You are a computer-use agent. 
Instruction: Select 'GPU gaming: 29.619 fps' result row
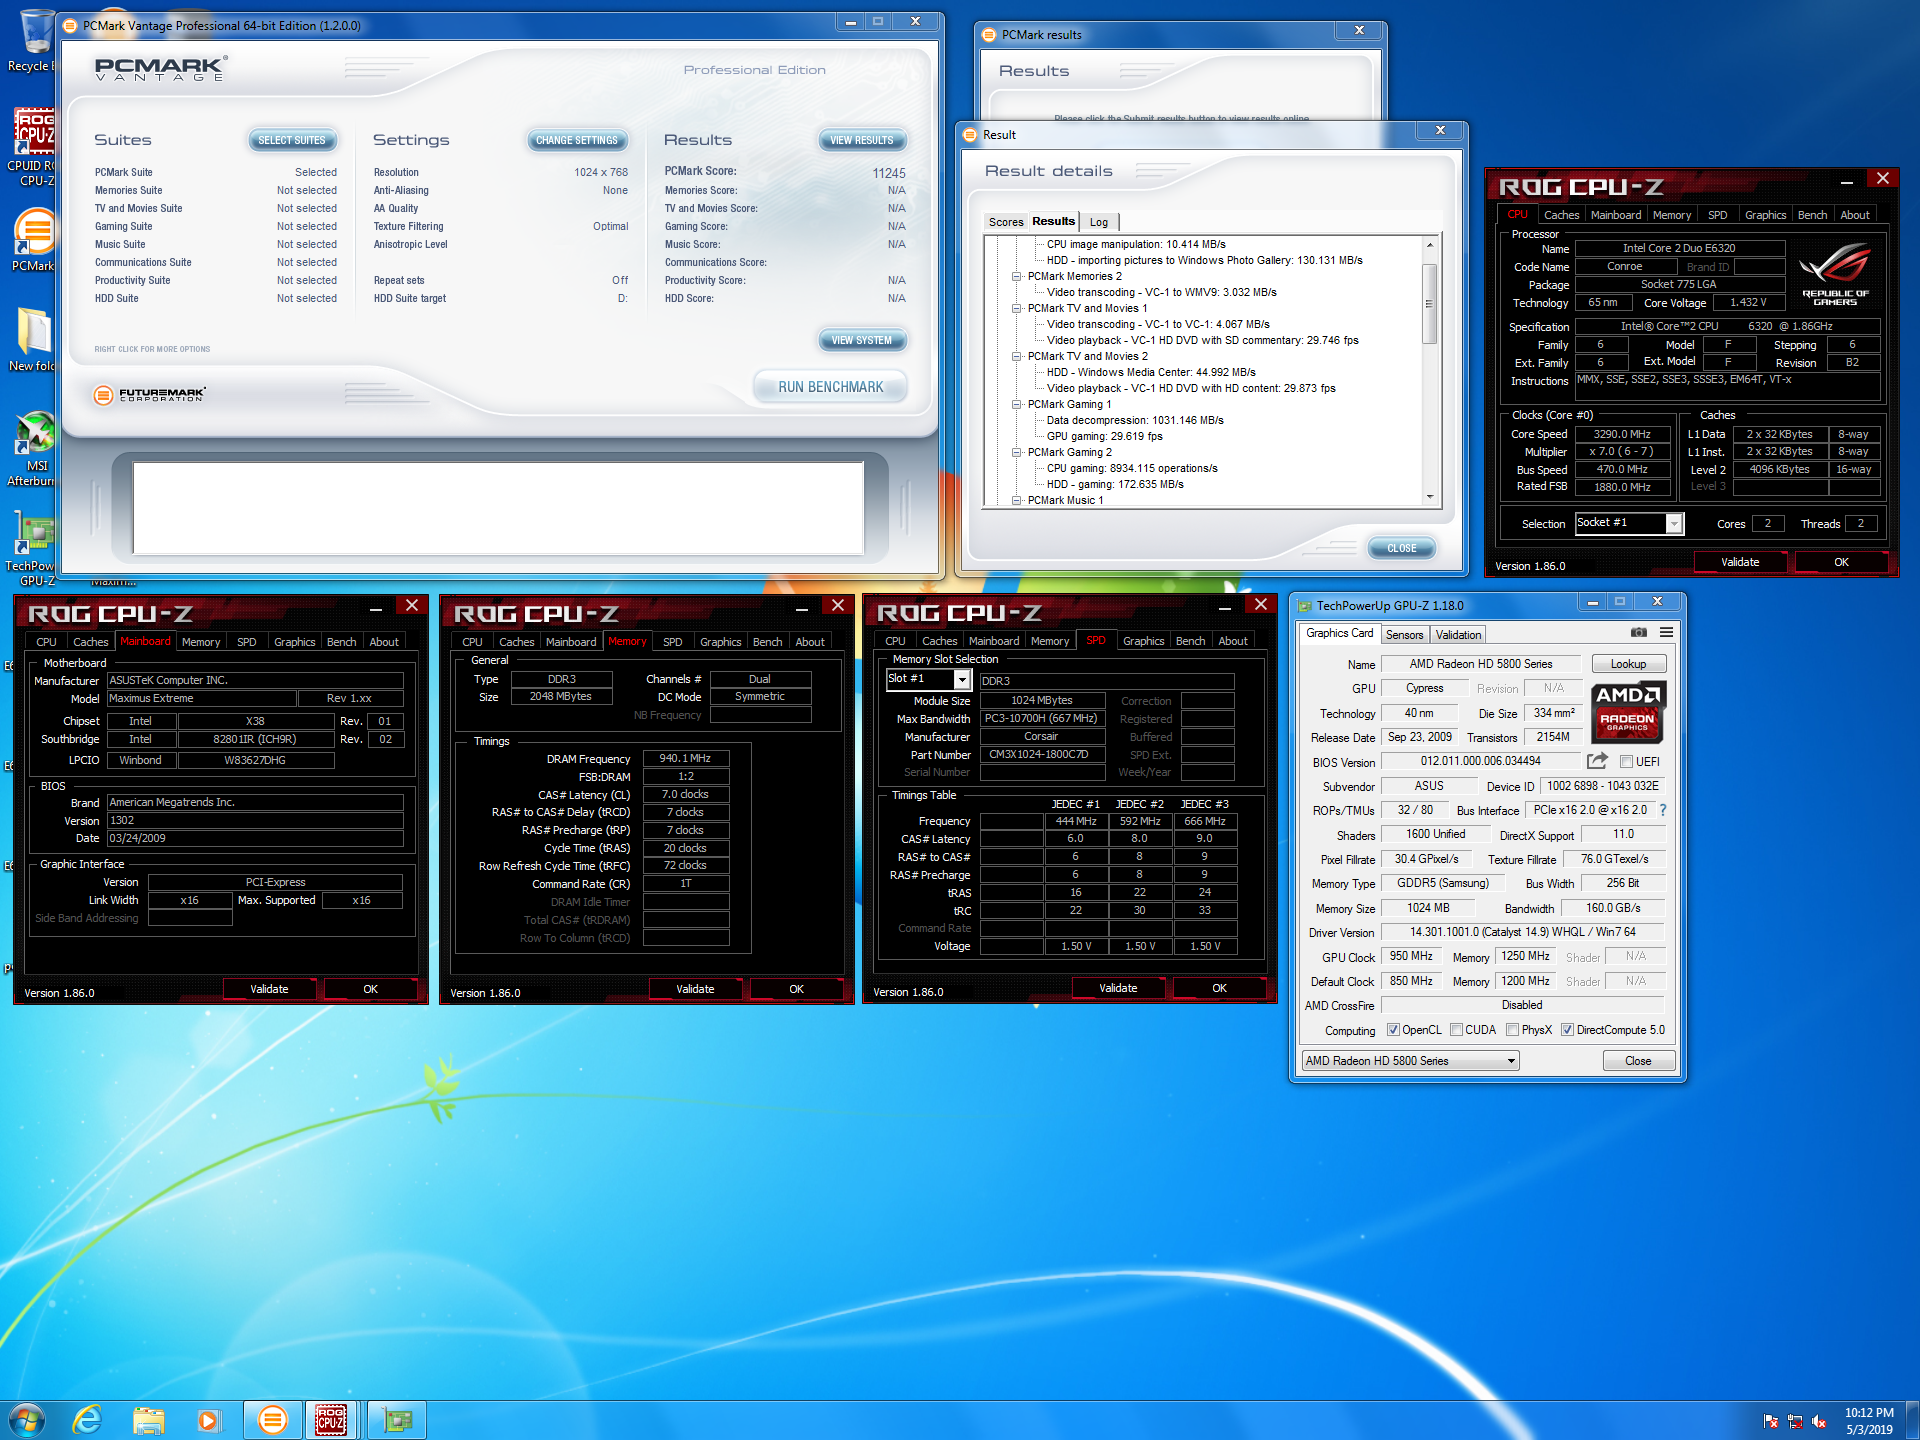coord(1105,436)
